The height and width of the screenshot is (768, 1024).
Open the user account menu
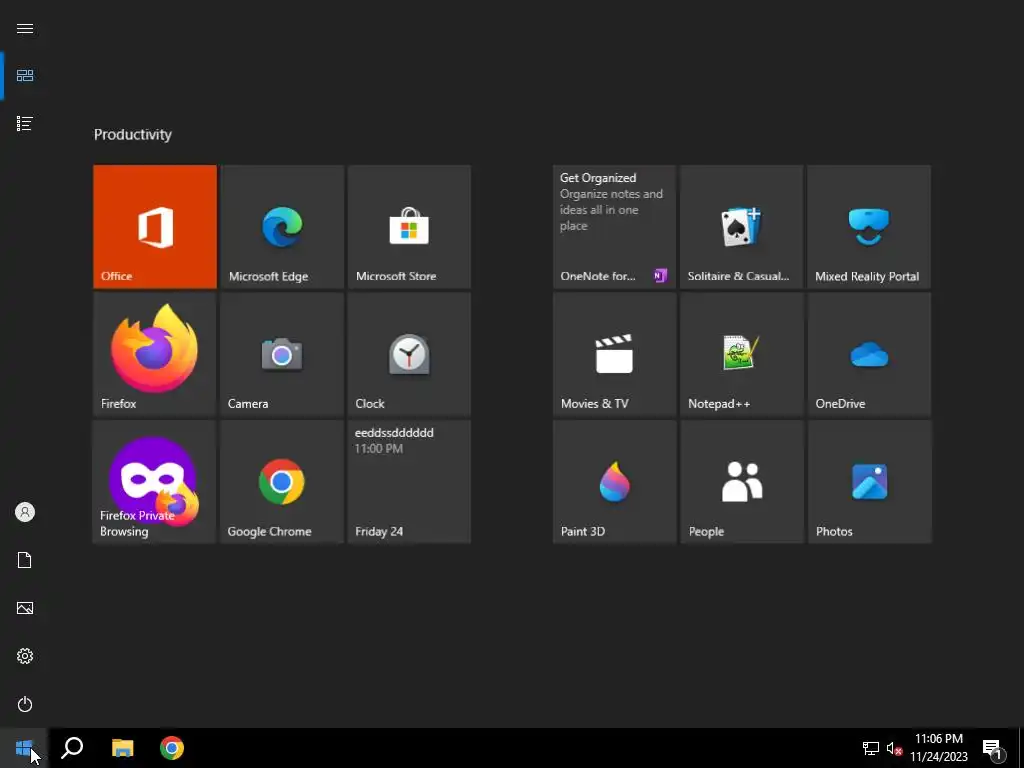pyautogui.click(x=25, y=512)
